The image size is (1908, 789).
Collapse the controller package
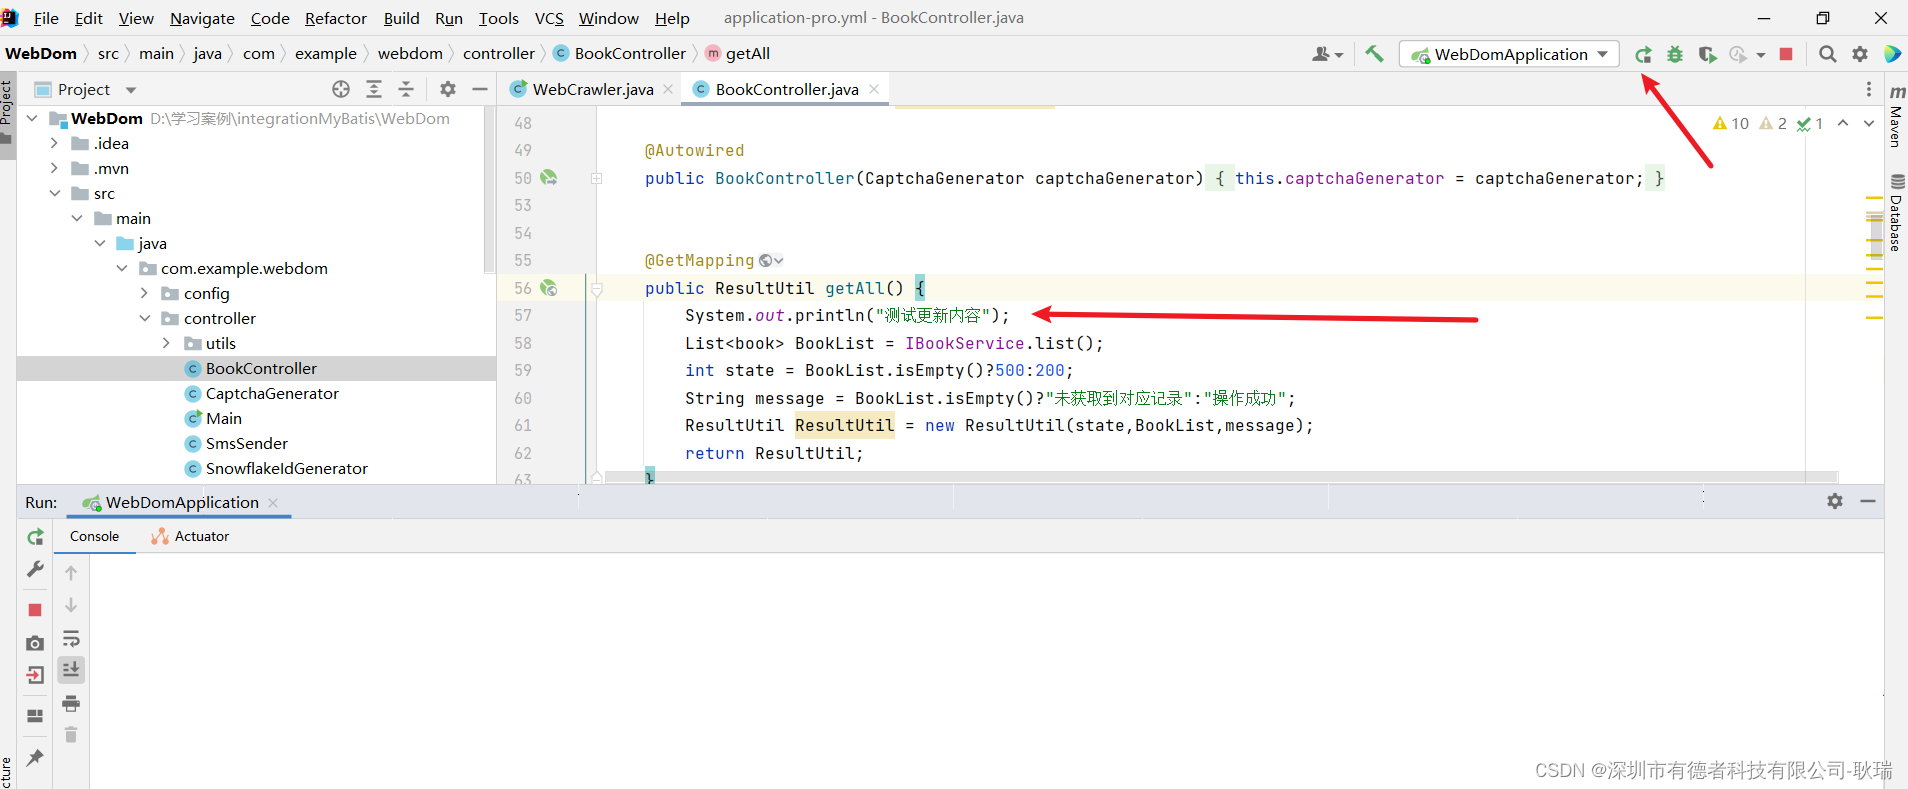[x=144, y=318]
